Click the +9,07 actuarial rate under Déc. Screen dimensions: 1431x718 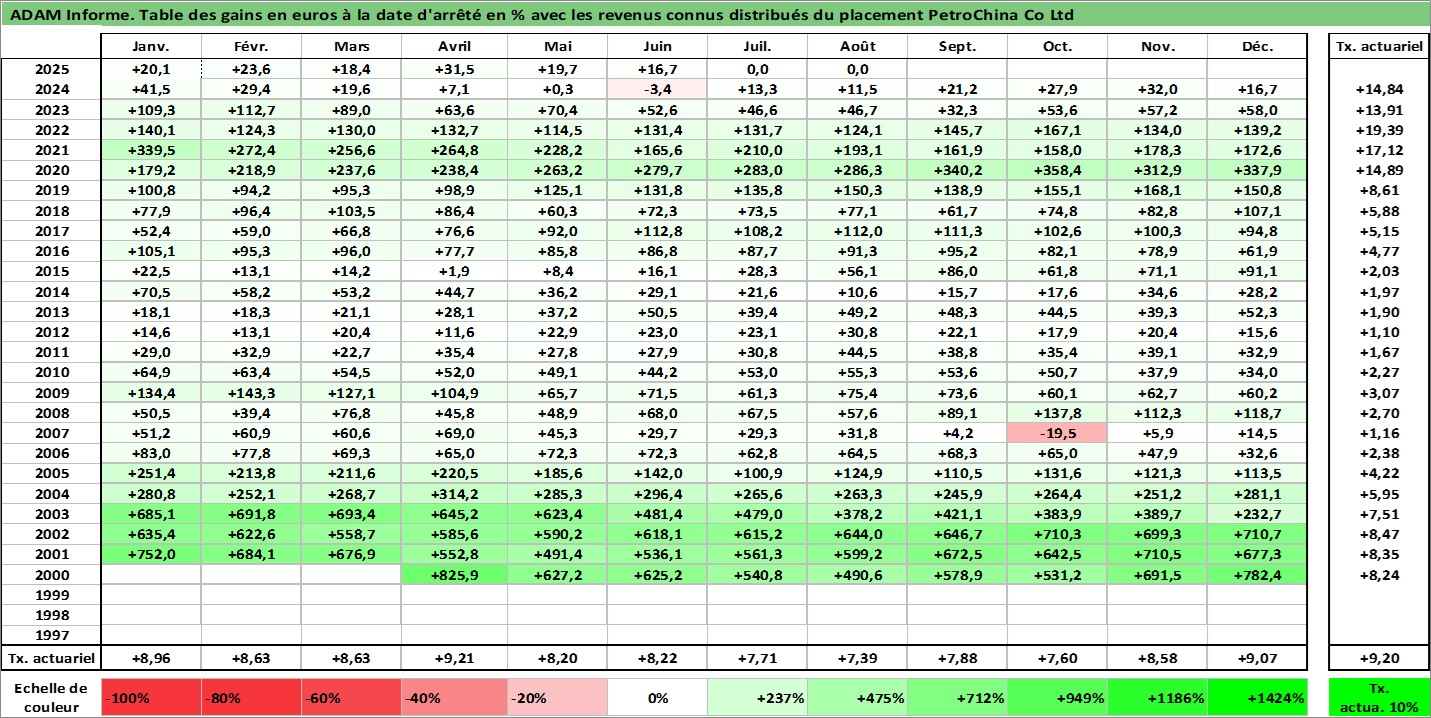click(x=1256, y=658)
